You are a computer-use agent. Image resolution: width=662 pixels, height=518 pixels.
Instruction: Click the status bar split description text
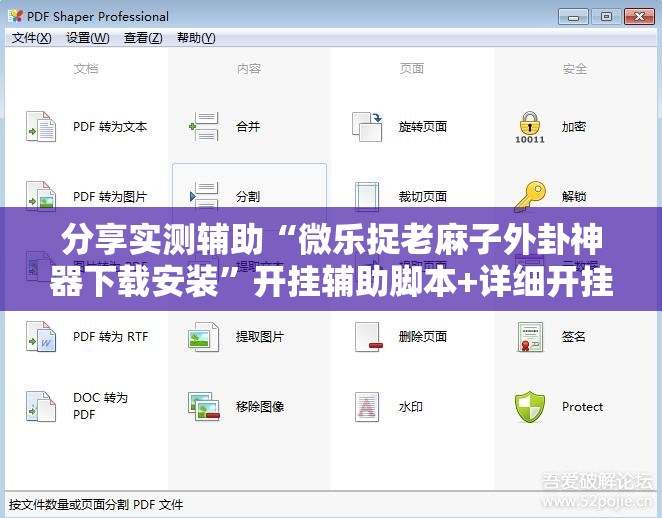[96, 504]
